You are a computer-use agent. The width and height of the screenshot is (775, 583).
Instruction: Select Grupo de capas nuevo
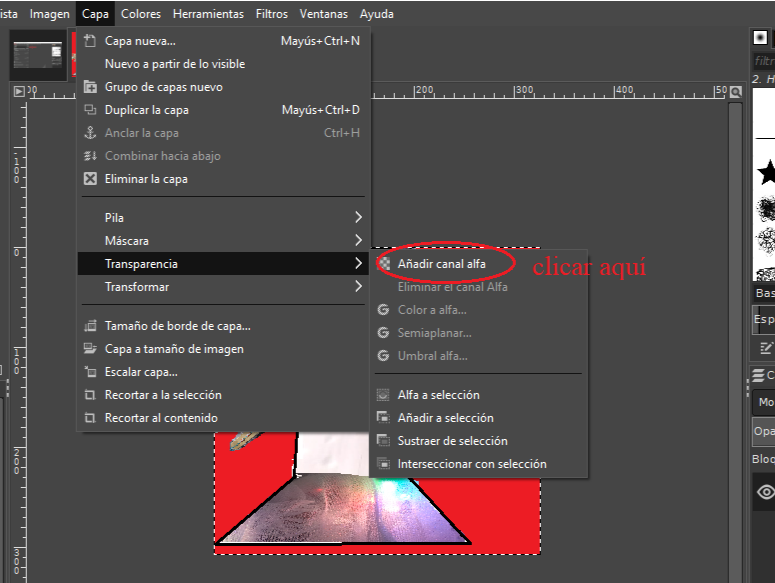[x=163, y=87]
